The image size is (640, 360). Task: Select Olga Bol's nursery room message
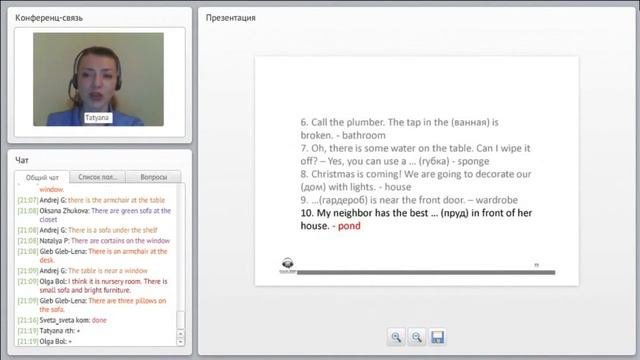93,286
